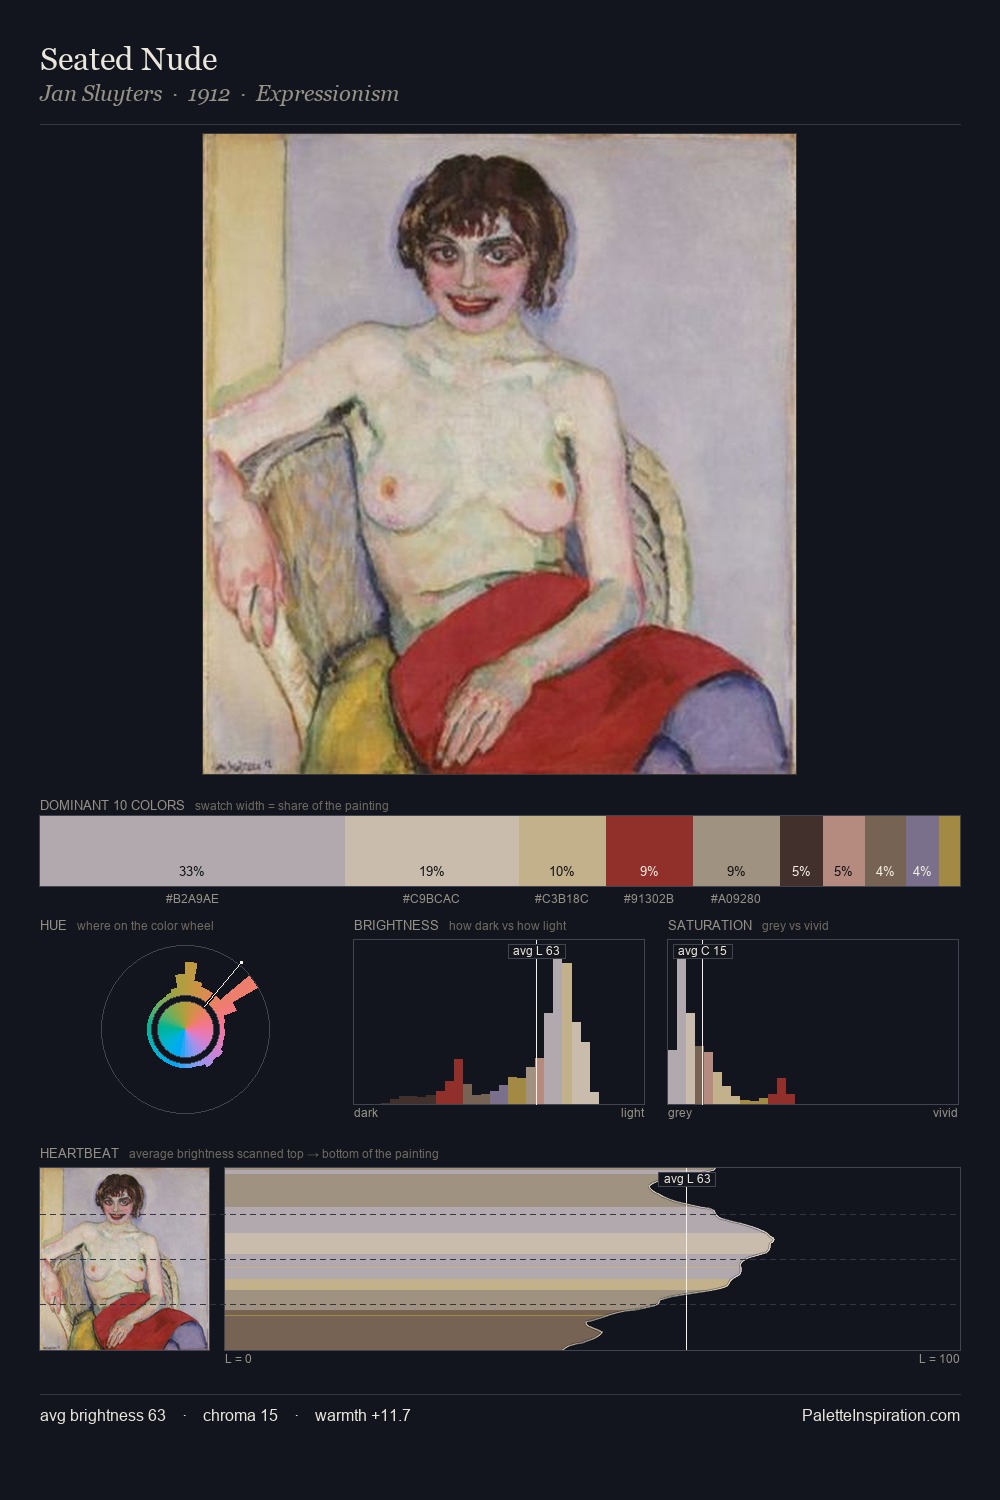Click the saturation histogram chart

click(x=813, y=1022)
